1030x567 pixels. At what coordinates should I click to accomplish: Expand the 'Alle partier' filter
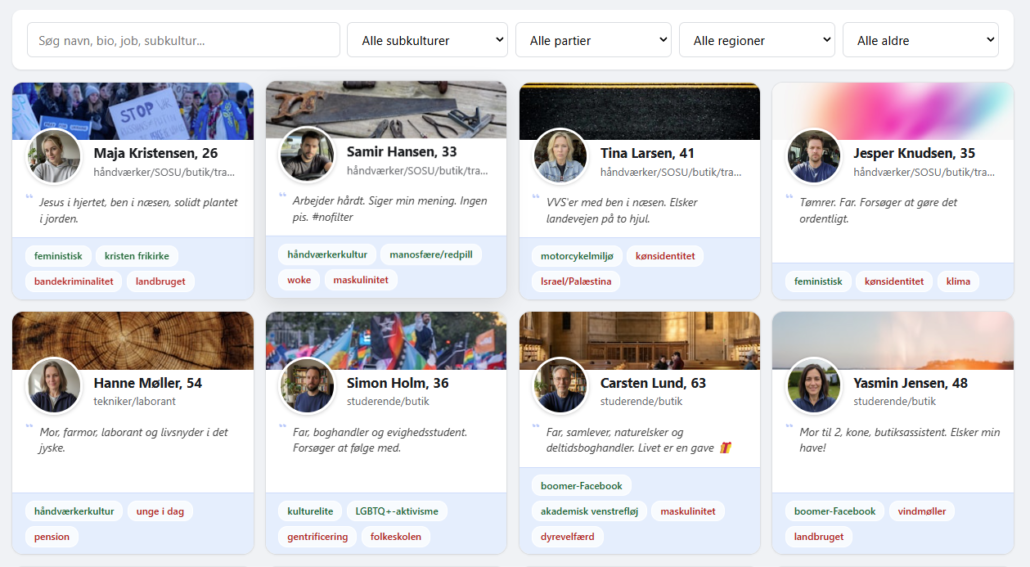[x=593, y=40]
